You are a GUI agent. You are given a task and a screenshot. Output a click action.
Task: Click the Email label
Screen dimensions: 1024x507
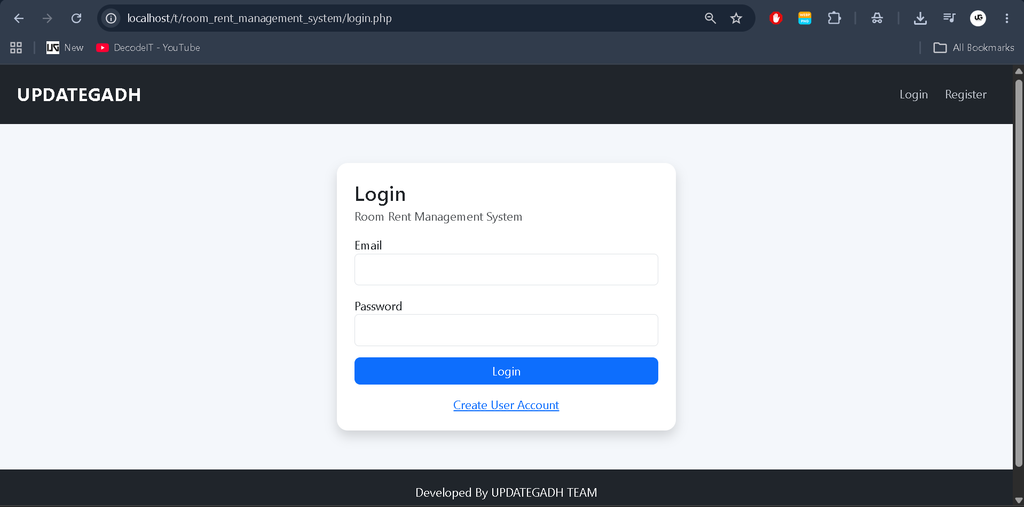click(x=368, y=246)
